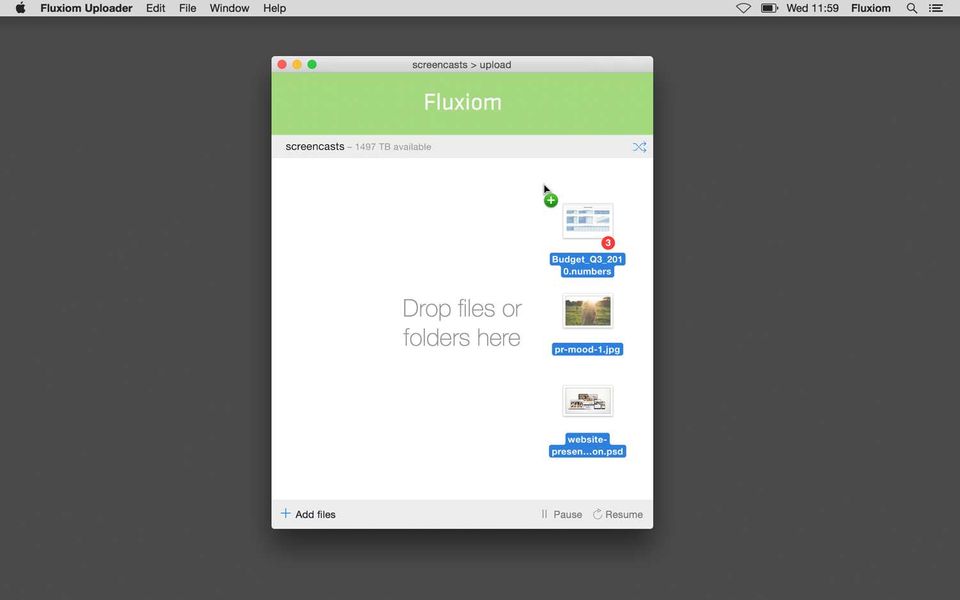Viewport: 960px width, 600px height.
Task: Open the Edit menu
Action: 156,8
